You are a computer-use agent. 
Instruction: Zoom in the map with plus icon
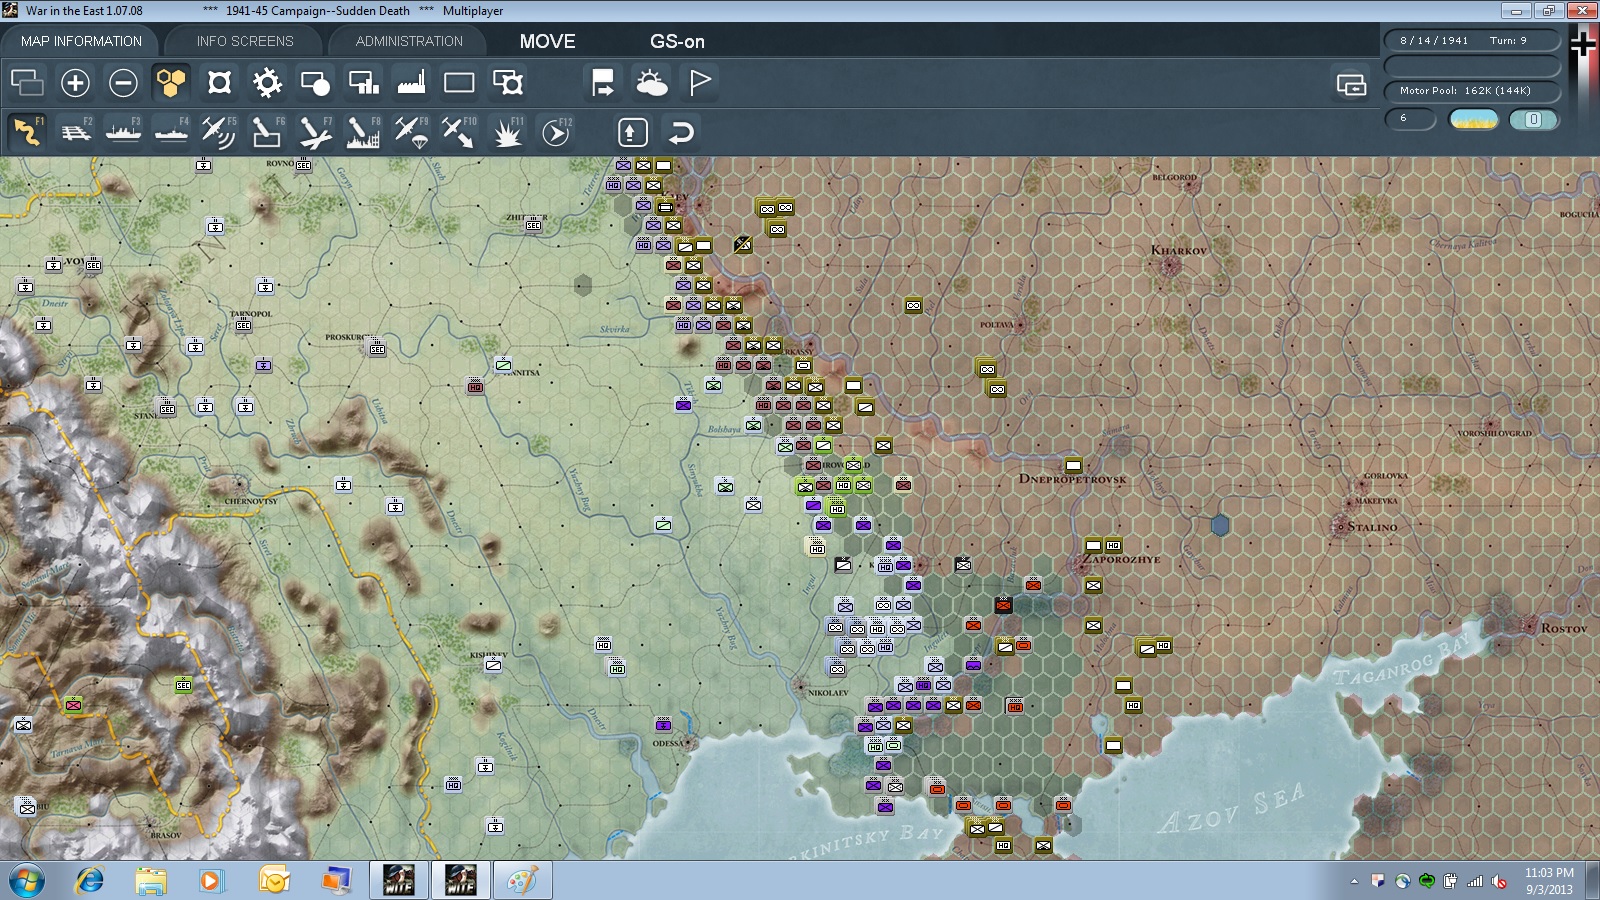(75, 83)
